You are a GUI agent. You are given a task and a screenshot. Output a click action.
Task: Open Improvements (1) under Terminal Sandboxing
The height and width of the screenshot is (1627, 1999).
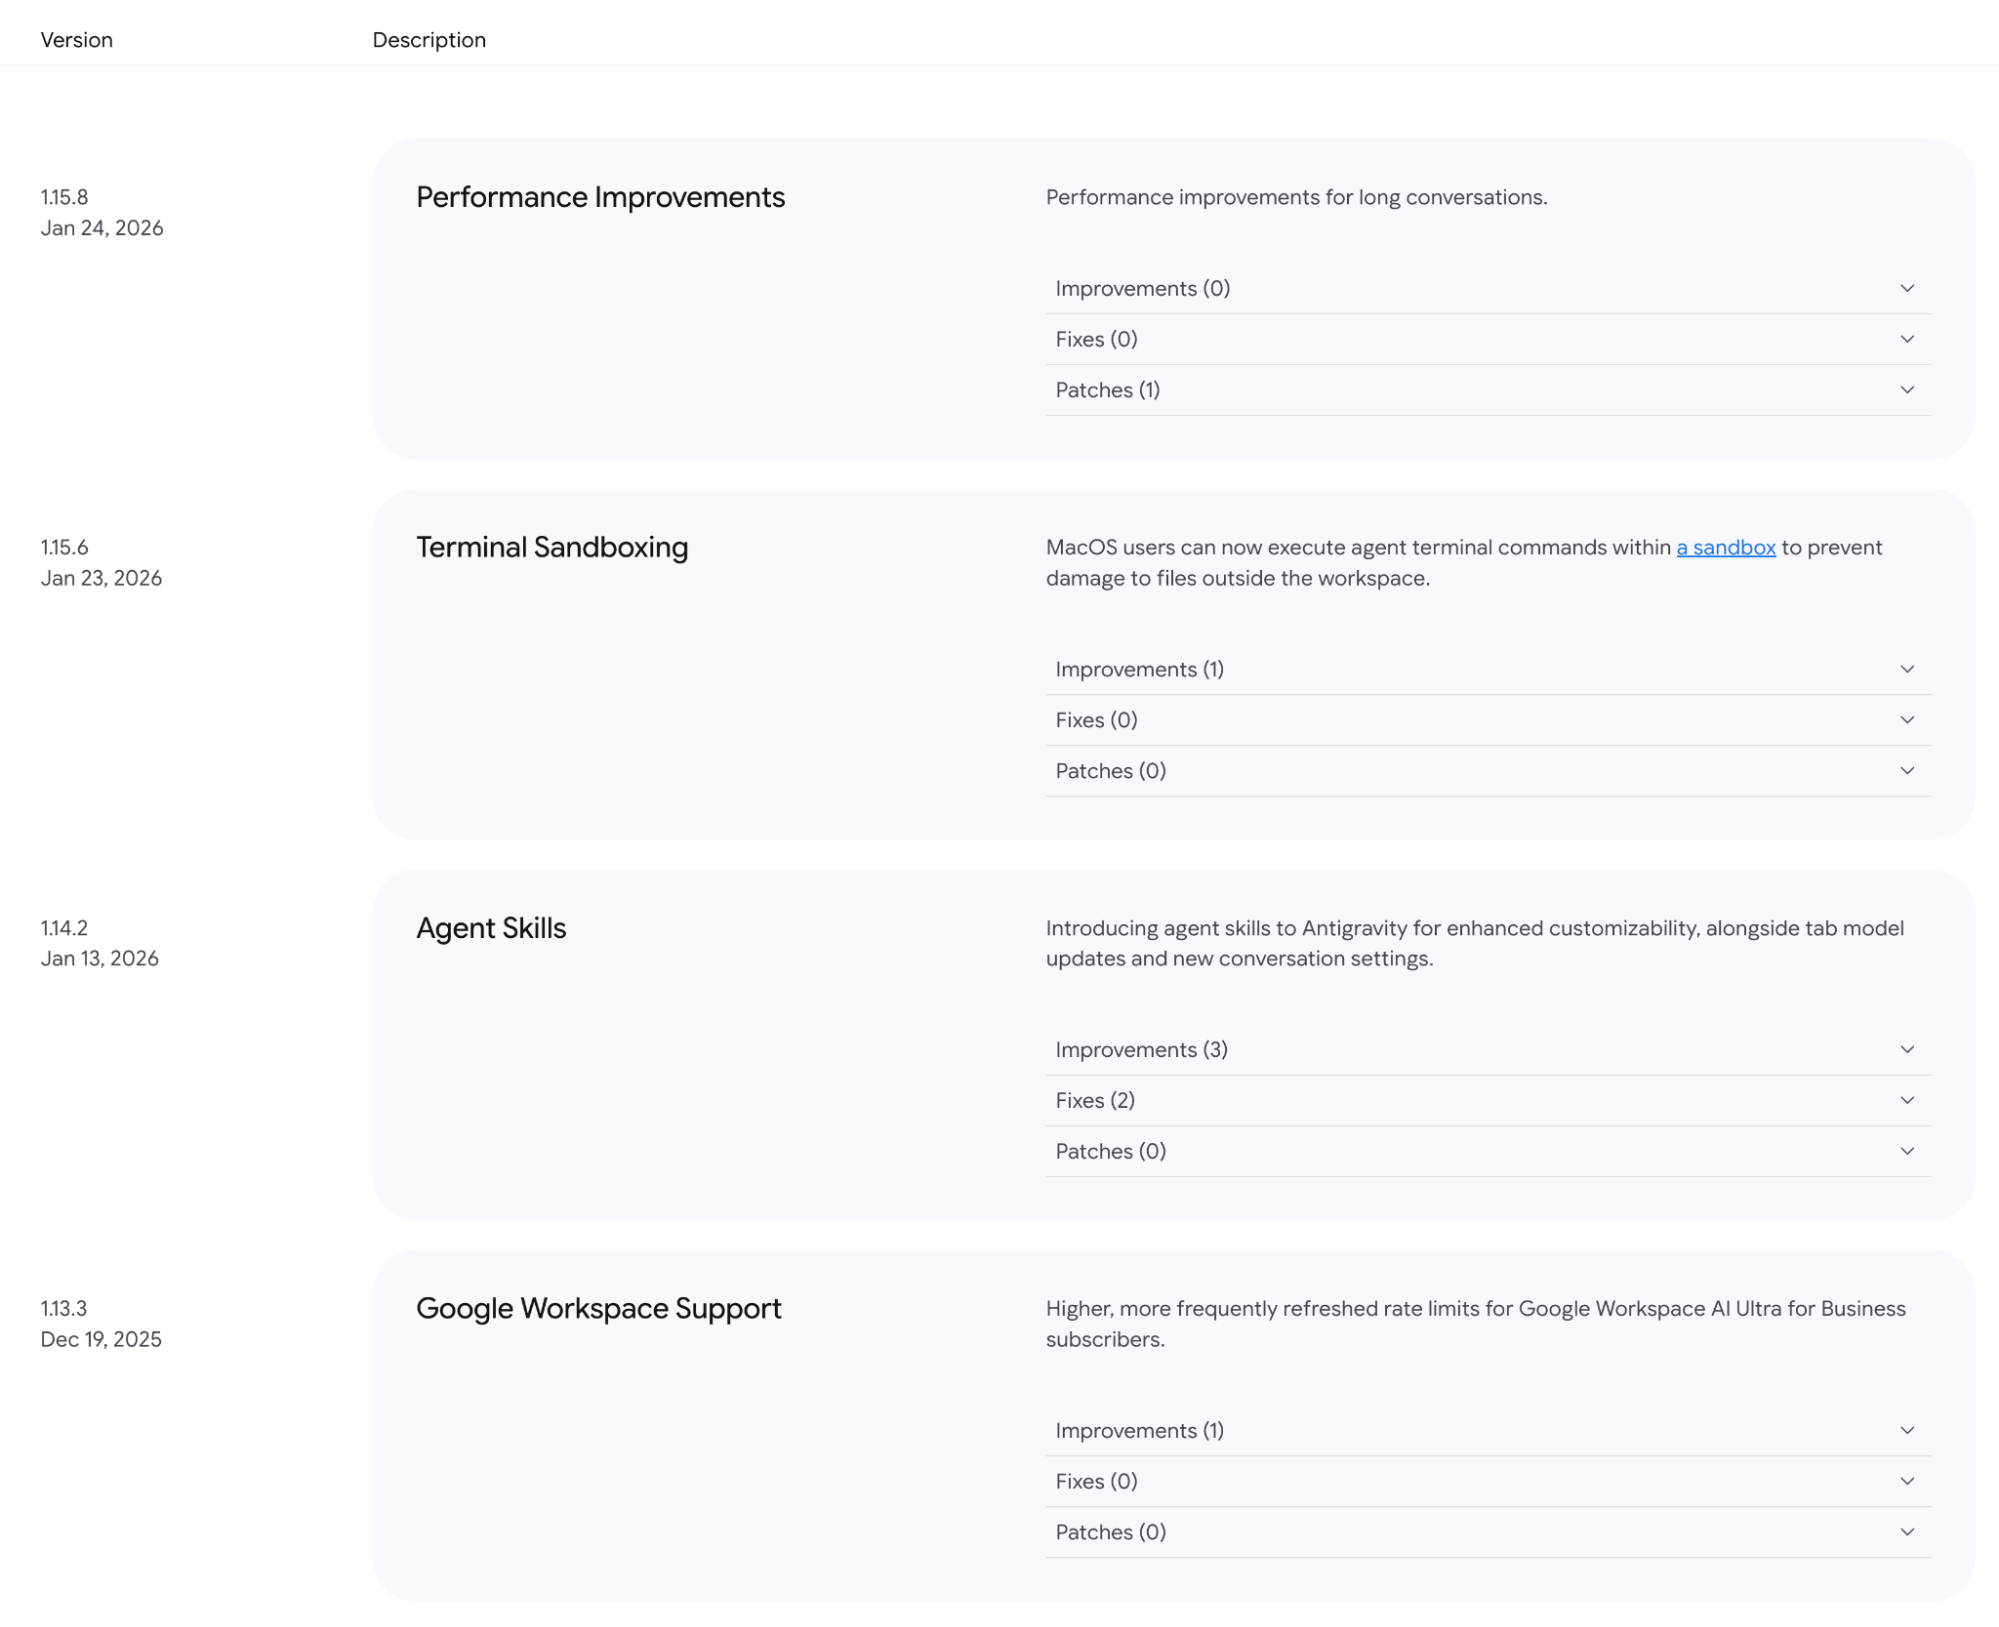pos(1486,670)
